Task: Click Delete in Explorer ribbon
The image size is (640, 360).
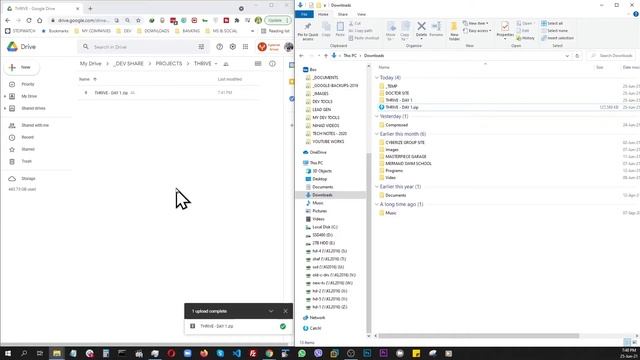Action: point(421,30)
